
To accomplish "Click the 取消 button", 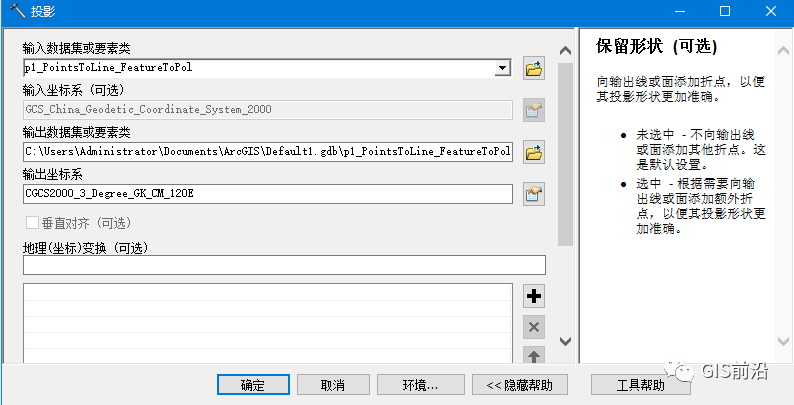I will pyautogui.click(x=333, y=385).
